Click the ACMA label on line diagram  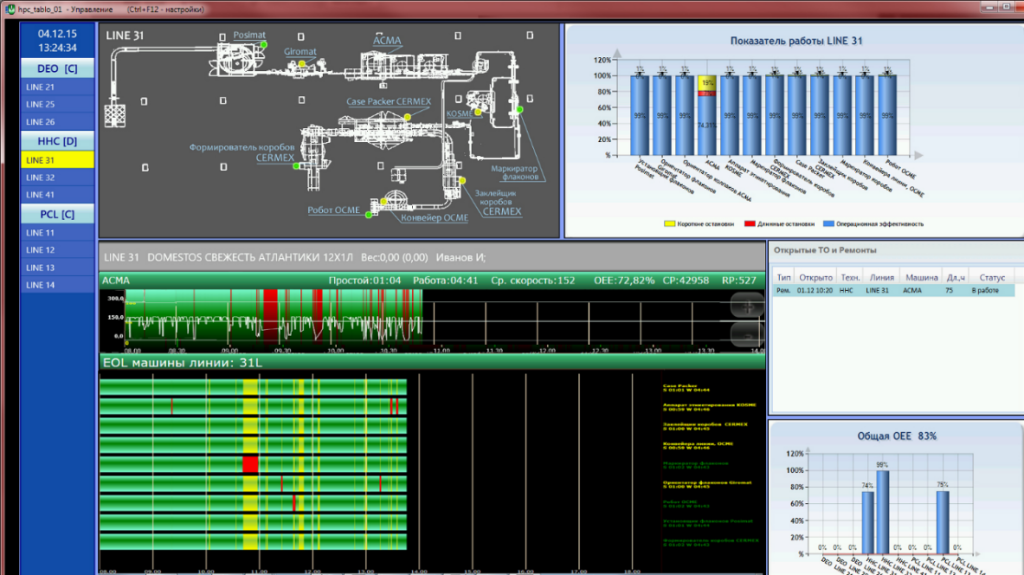click(x=386, y=39)
